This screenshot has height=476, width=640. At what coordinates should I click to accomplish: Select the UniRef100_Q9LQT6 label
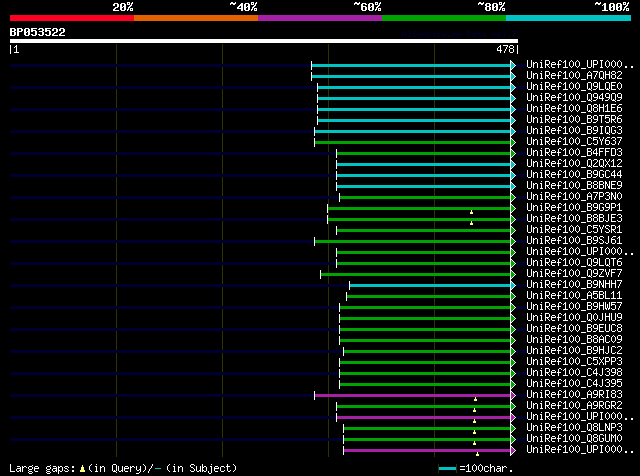click(574, 263)
